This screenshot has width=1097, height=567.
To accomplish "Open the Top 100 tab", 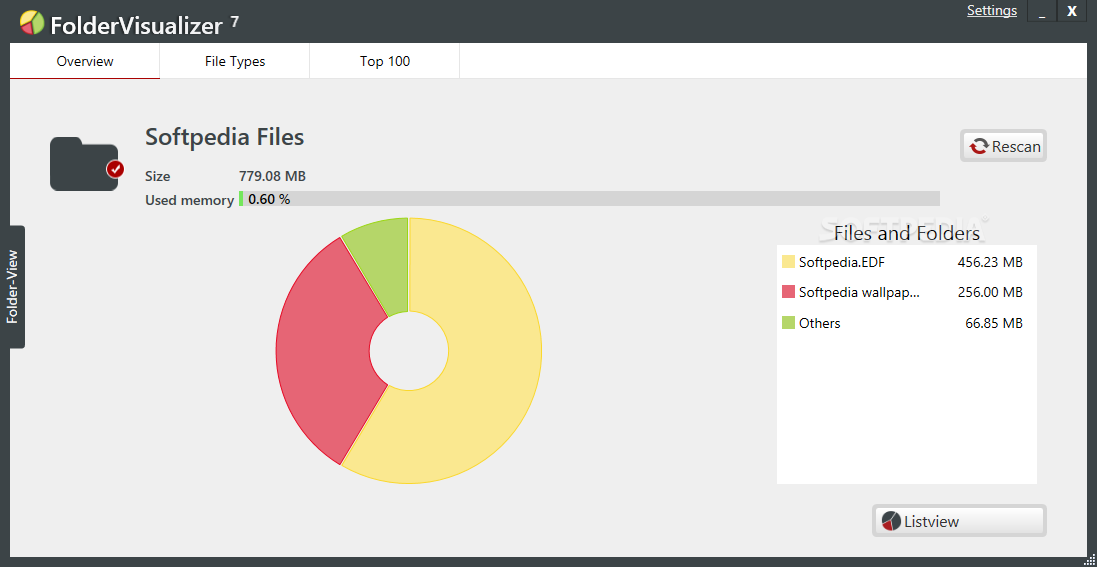I will click(385, 61).
